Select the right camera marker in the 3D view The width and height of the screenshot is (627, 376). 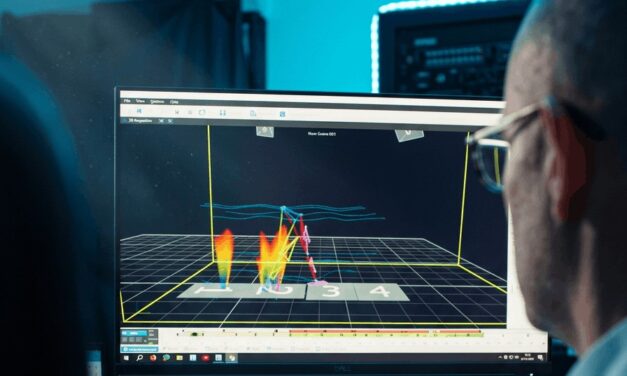point(409,134)
